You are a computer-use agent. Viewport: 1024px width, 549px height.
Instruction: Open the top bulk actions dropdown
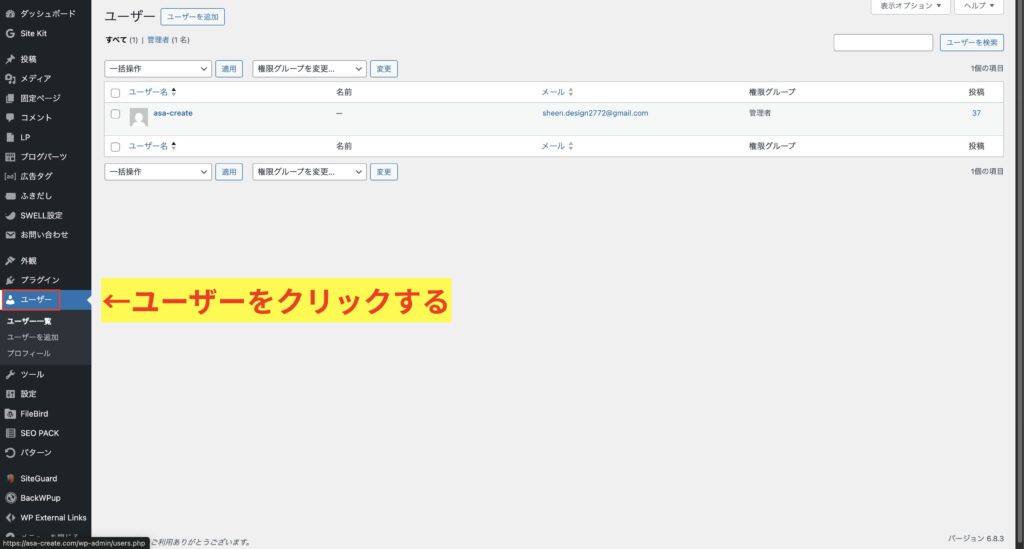[x=158, y=69]
